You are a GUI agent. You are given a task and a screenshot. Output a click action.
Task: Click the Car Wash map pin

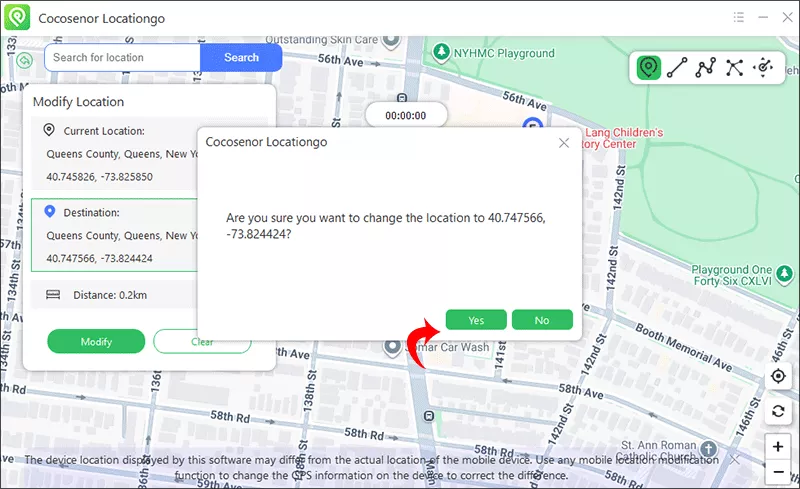392,347
